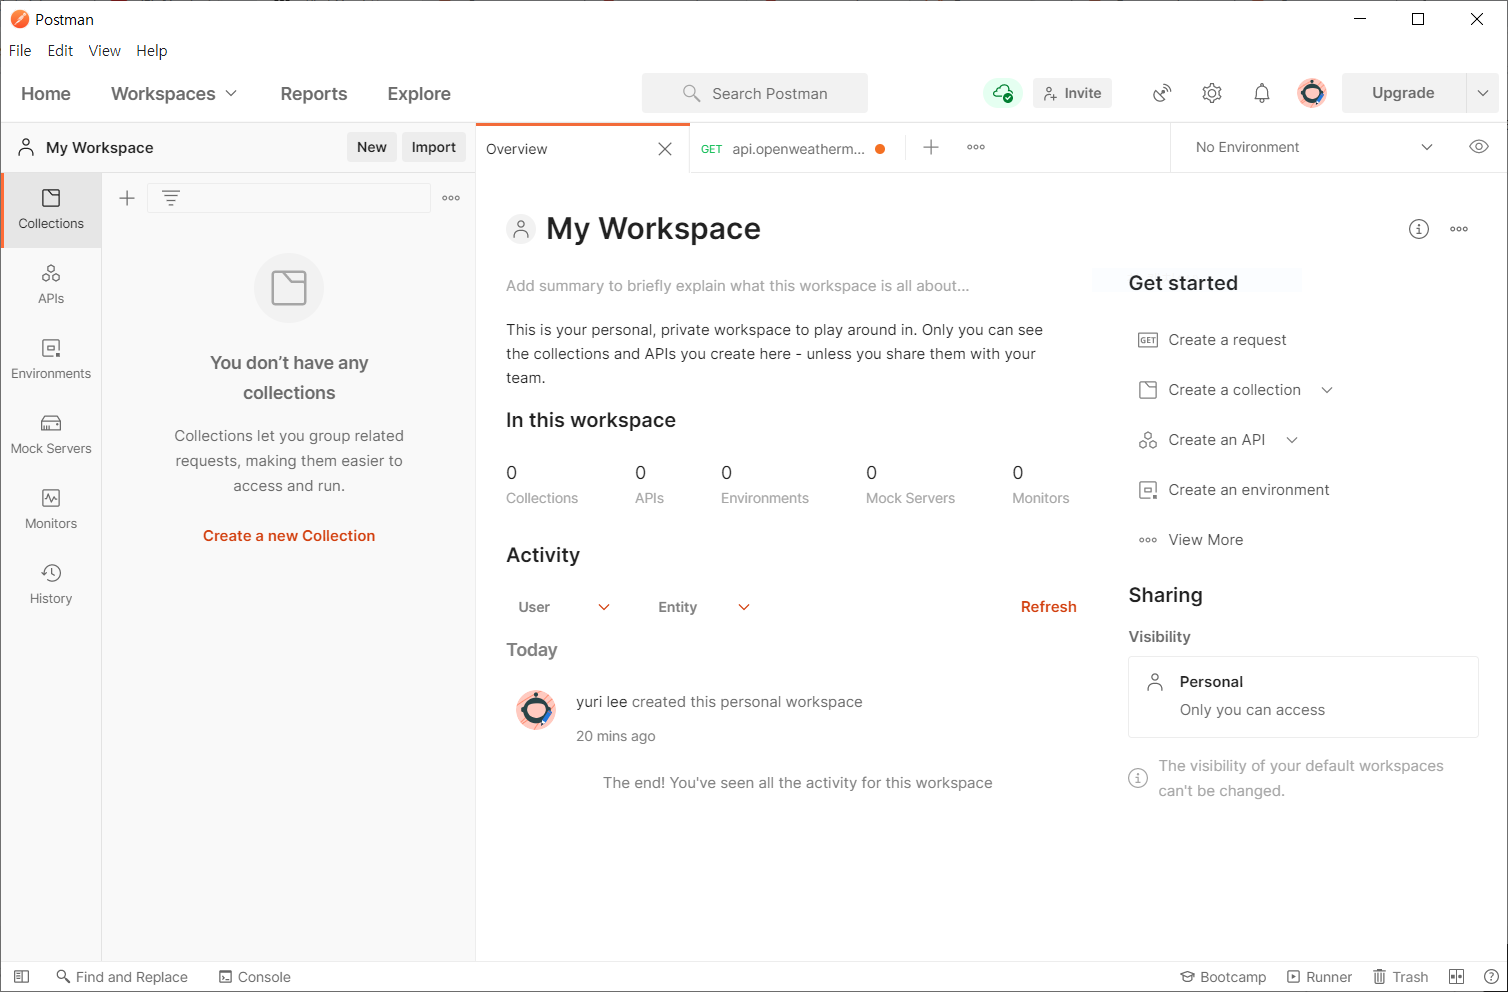Click Create a request
This screenshot has width=1508, height=992.
[1212, 340]
